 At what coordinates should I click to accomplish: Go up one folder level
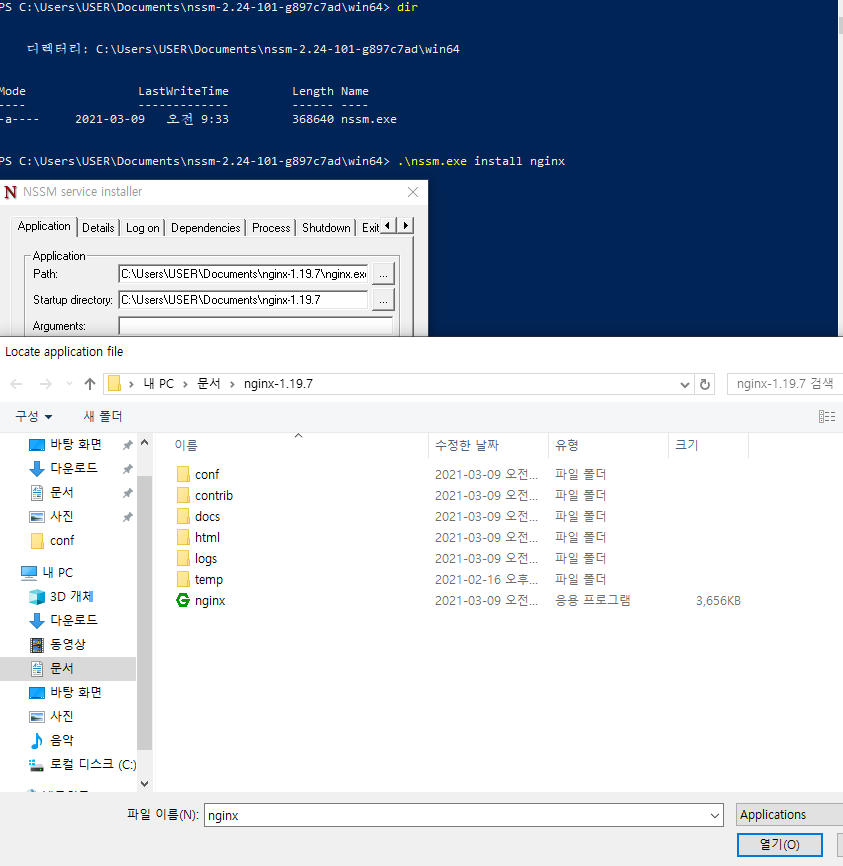(90, 384)
